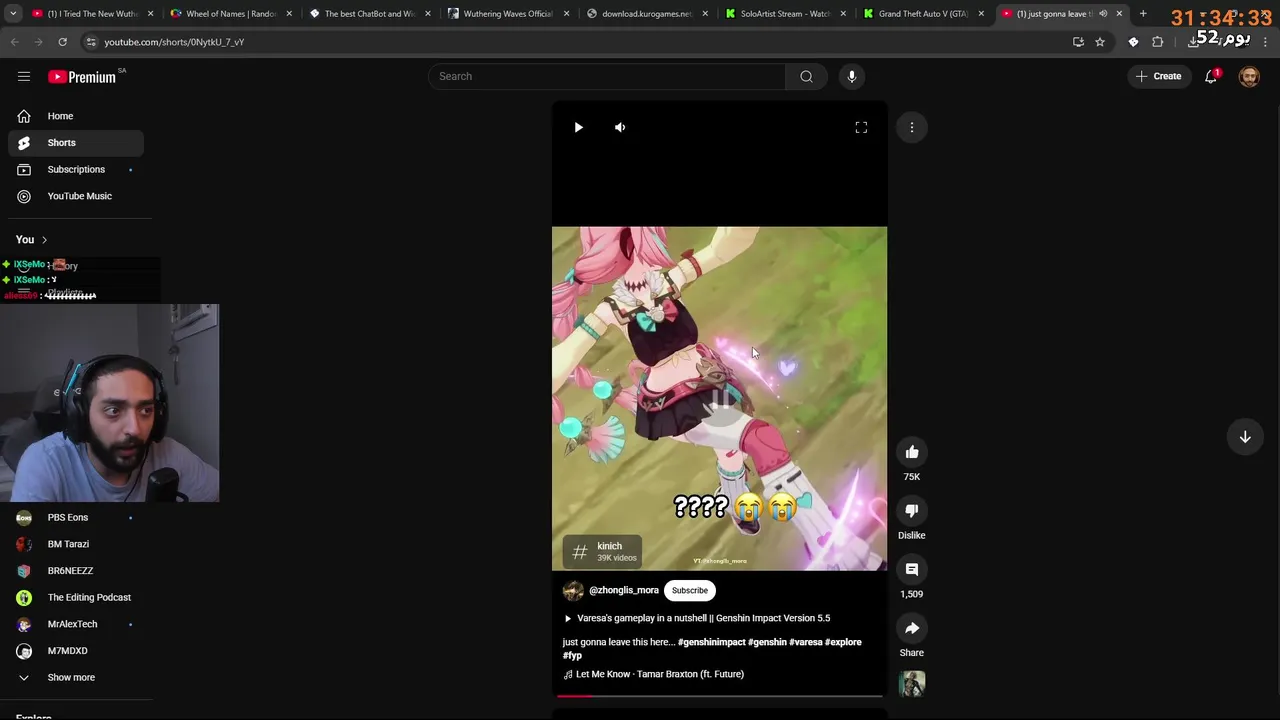Focus the YouTube search field
Screen dimensions: 1280x720
tap(606, 76)
